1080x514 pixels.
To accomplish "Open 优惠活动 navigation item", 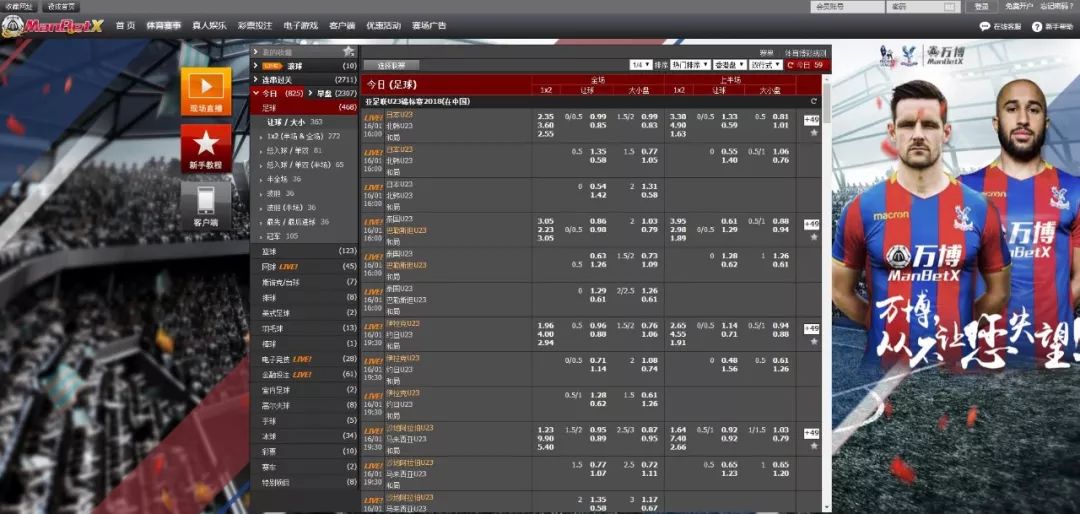I will coord(383,26).
